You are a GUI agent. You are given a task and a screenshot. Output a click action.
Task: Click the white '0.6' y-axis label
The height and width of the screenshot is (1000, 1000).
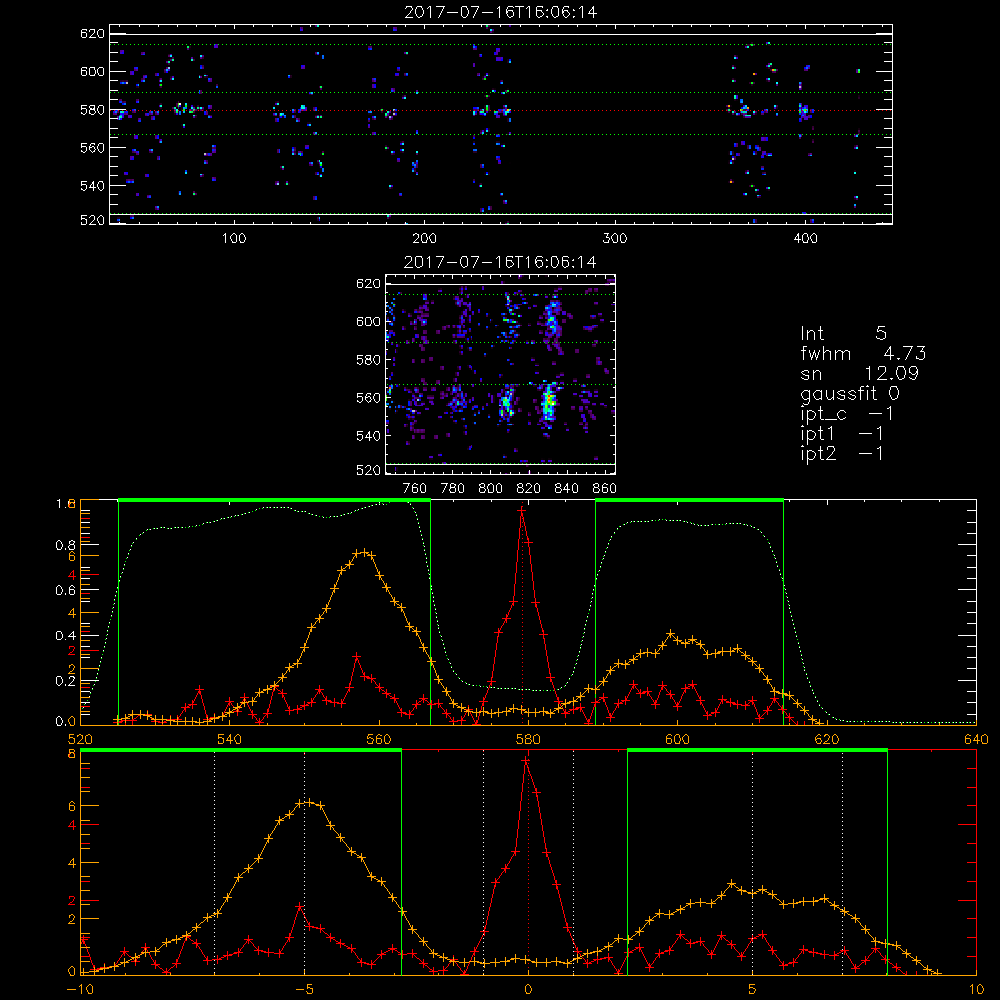point(65,590)
